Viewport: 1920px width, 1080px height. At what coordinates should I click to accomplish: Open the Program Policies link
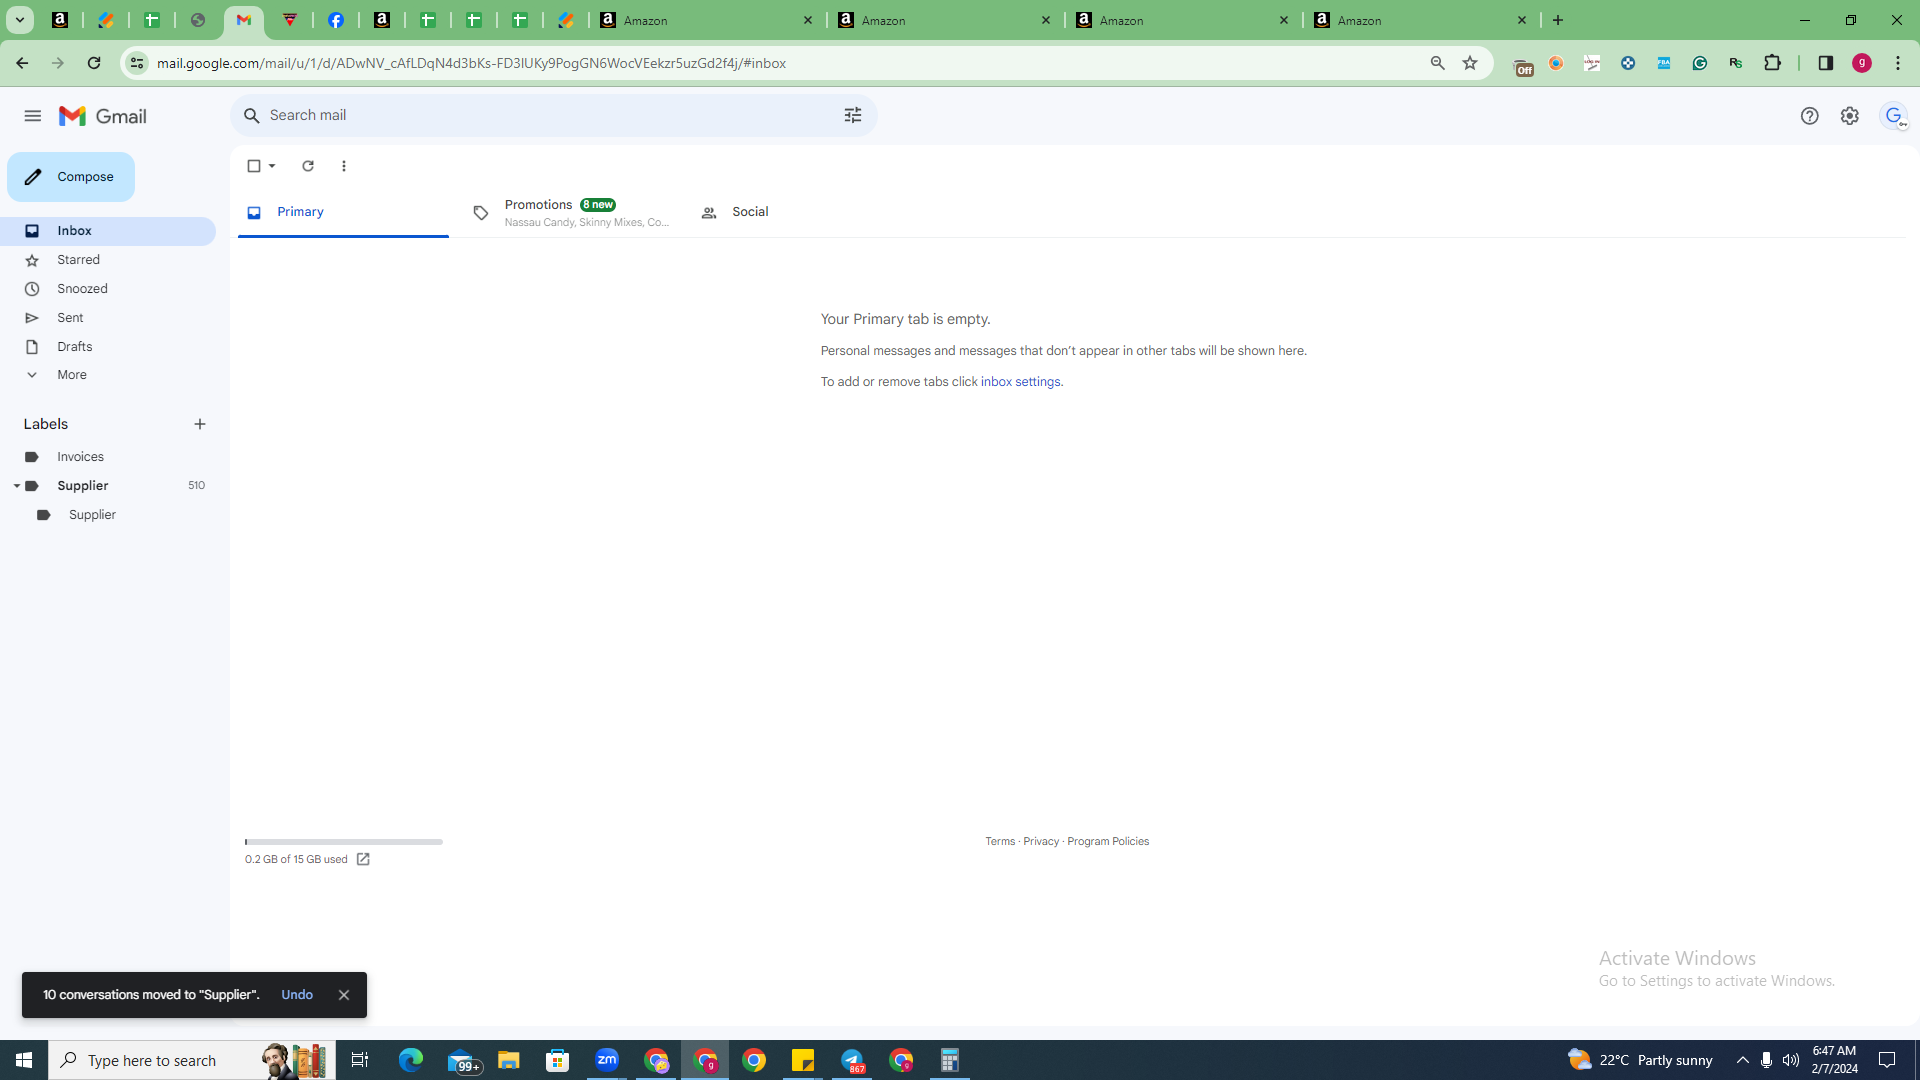(x=1108, y=841)
